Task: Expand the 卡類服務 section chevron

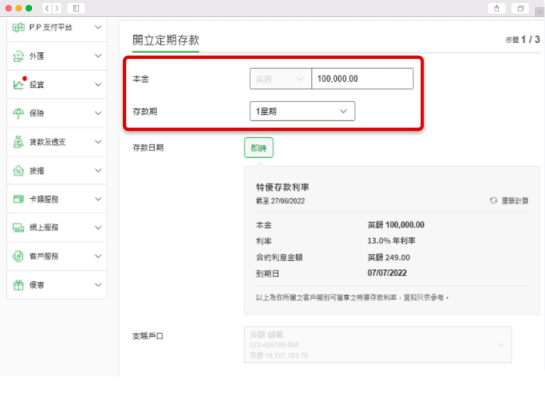Action: tap(98, 199)
